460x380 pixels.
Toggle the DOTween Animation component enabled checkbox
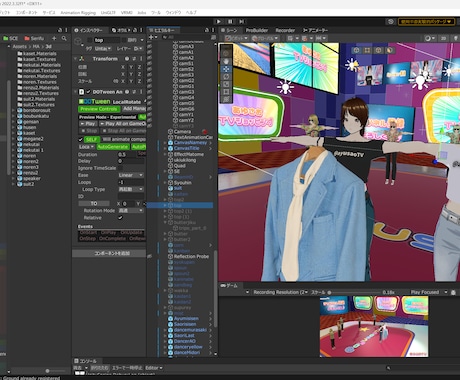click(89, 92)
